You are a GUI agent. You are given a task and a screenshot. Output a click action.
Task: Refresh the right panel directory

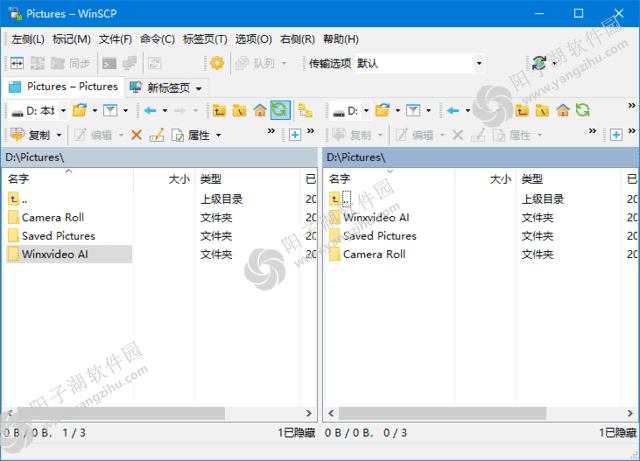coord(582,110)
